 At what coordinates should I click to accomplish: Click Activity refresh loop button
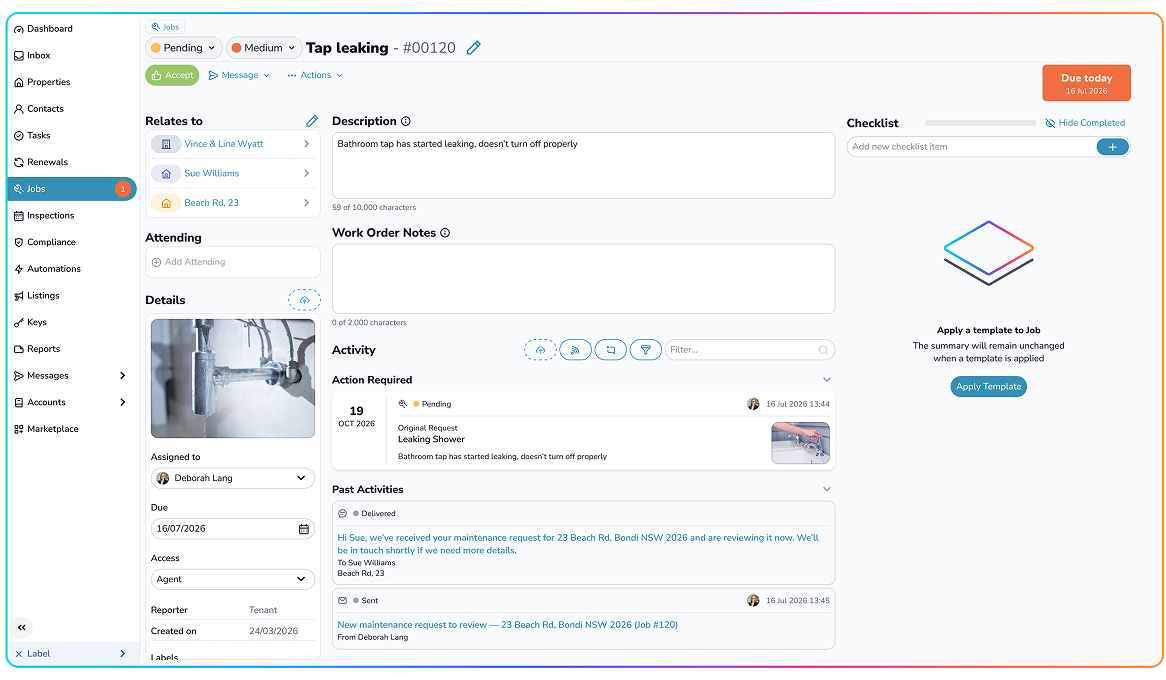(x=611, y=350)
